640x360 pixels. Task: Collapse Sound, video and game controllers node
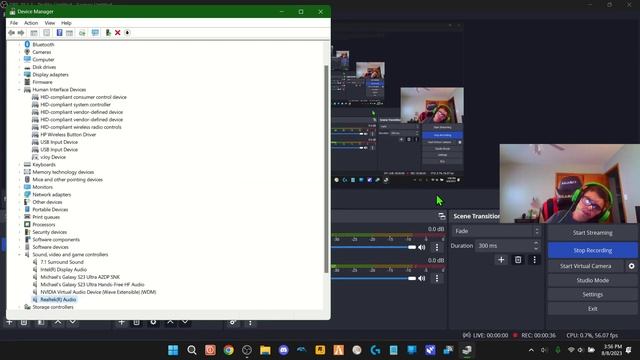point(19,255)
